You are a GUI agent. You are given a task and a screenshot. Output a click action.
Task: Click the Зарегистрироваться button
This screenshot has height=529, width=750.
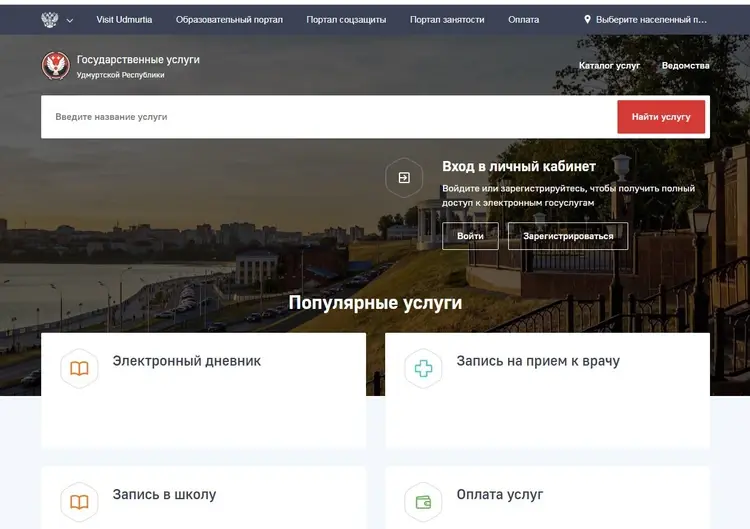pos(568,236)
